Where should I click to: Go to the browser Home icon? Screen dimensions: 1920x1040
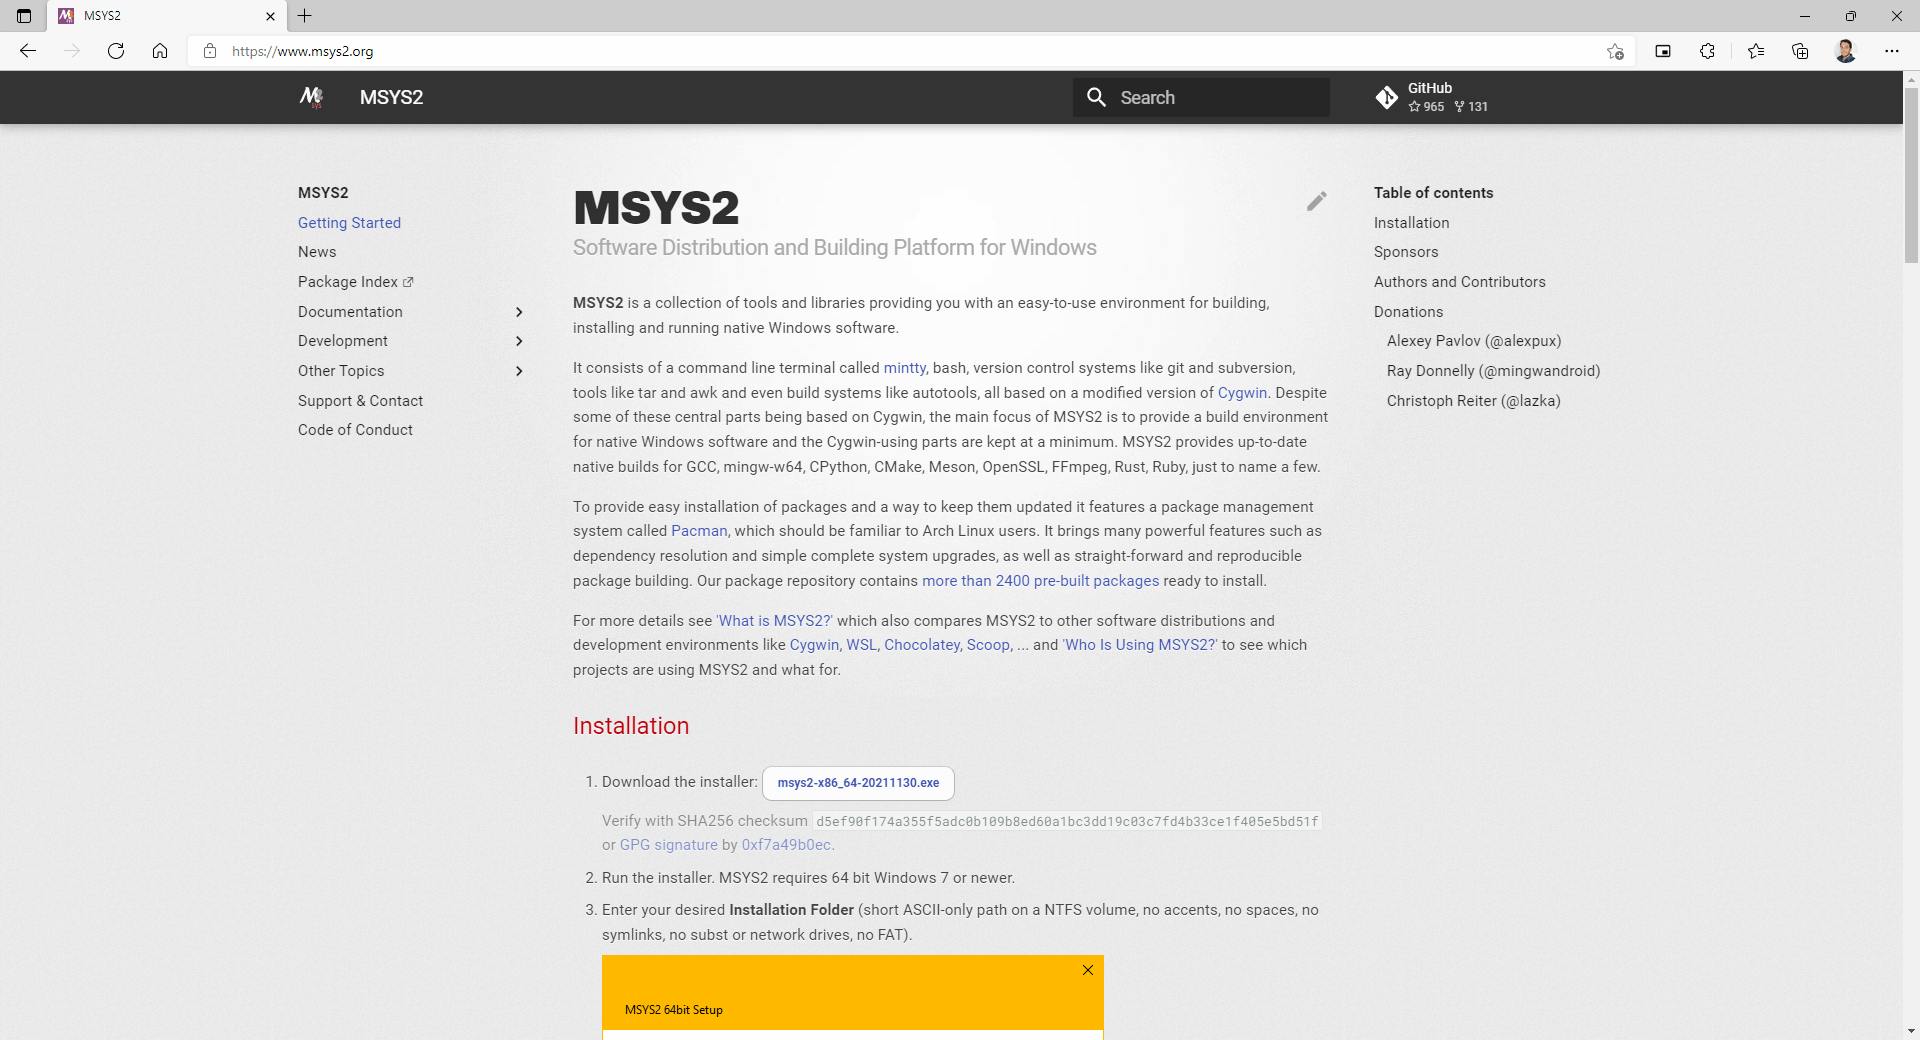click(160, 51)
